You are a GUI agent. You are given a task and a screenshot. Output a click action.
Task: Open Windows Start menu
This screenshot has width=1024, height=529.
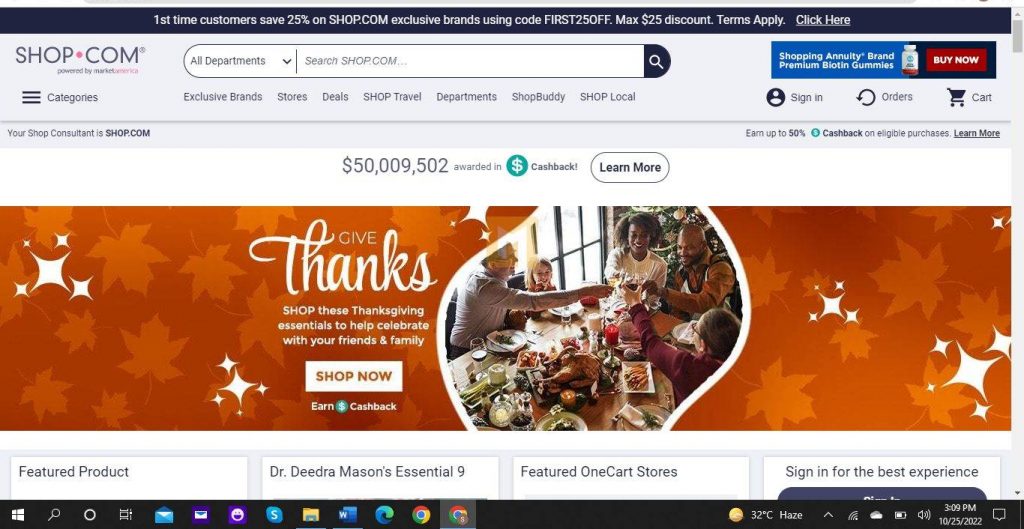click(18, 515)
